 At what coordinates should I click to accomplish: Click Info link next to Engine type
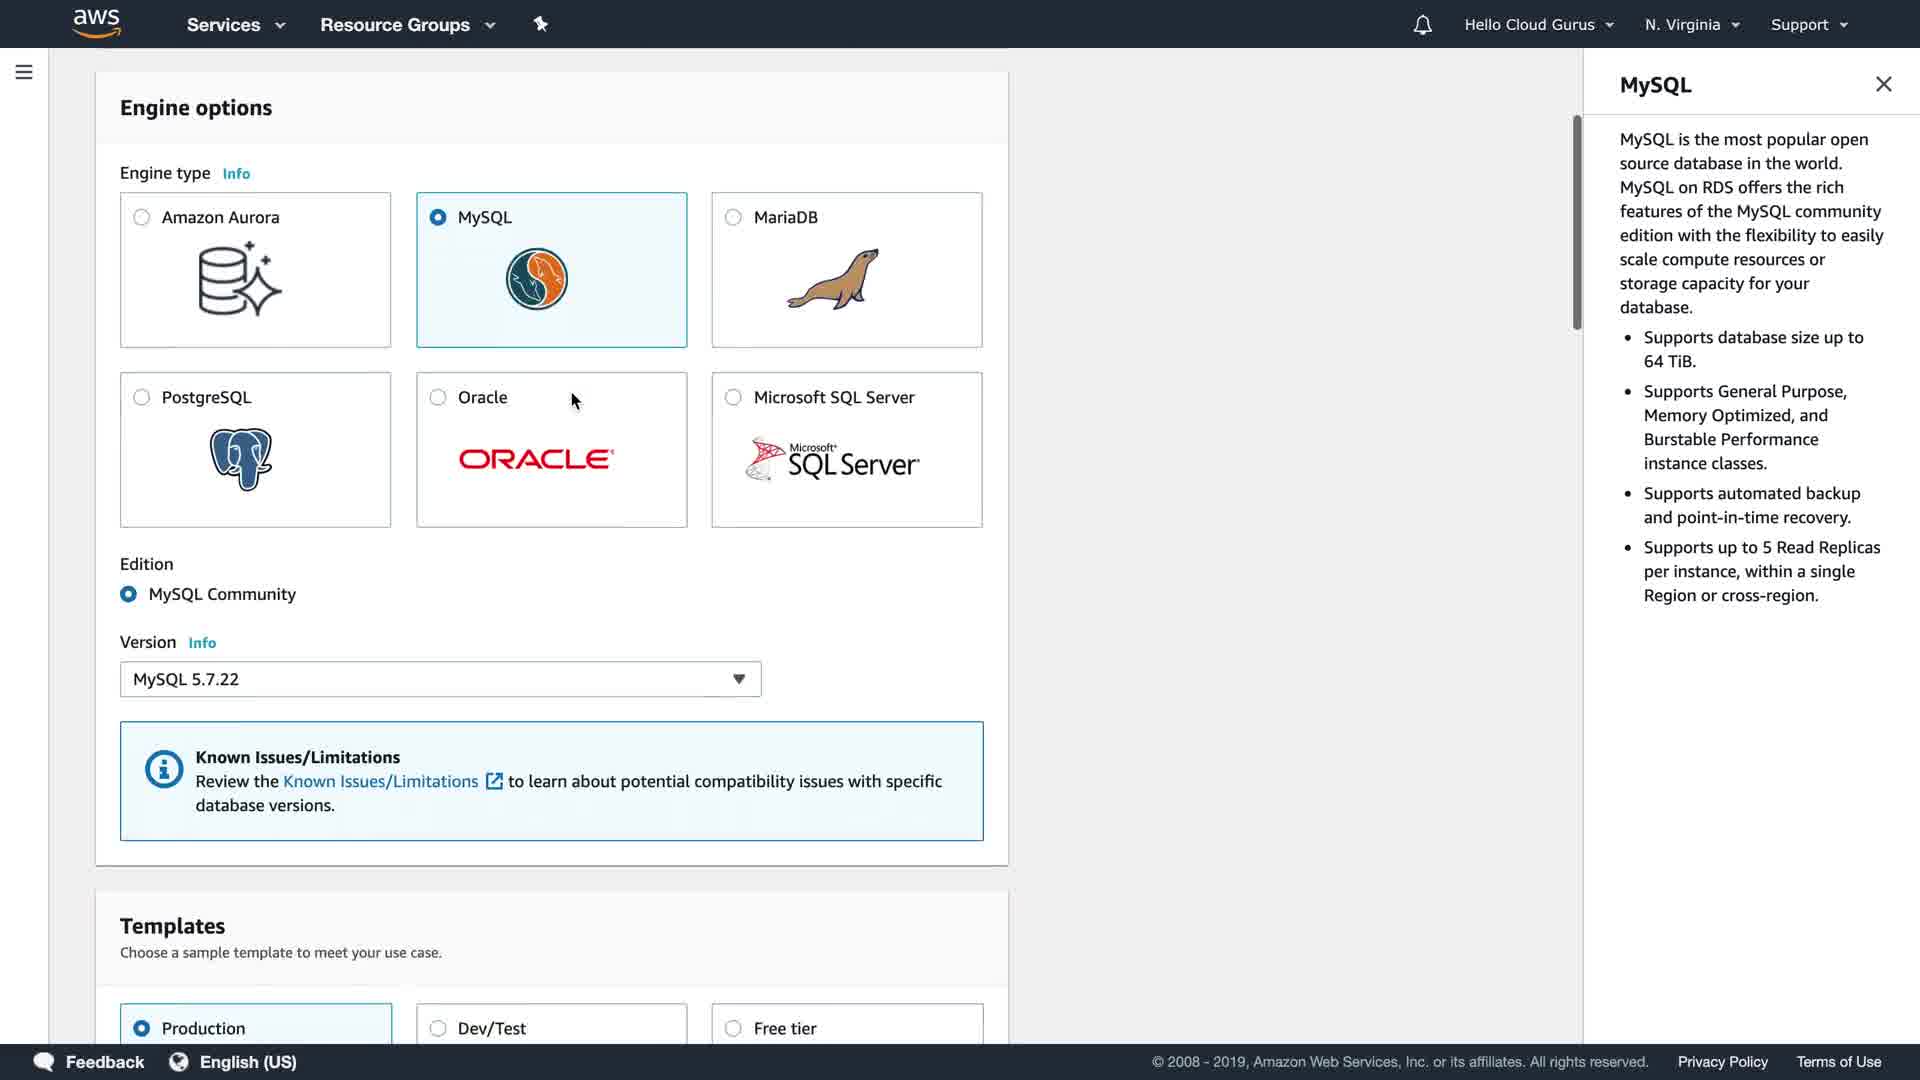236,174
